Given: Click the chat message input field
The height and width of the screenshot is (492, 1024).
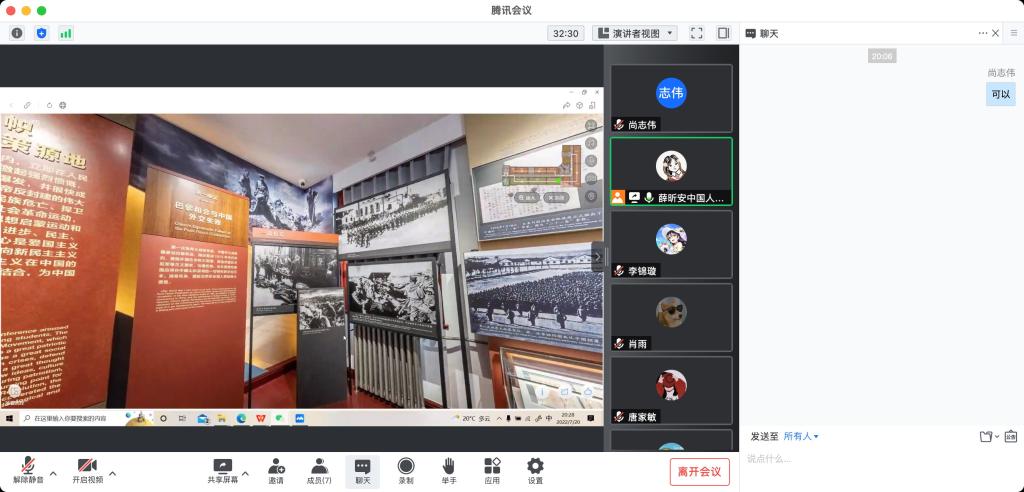Looking at the screenshot, I should point(880,459).
